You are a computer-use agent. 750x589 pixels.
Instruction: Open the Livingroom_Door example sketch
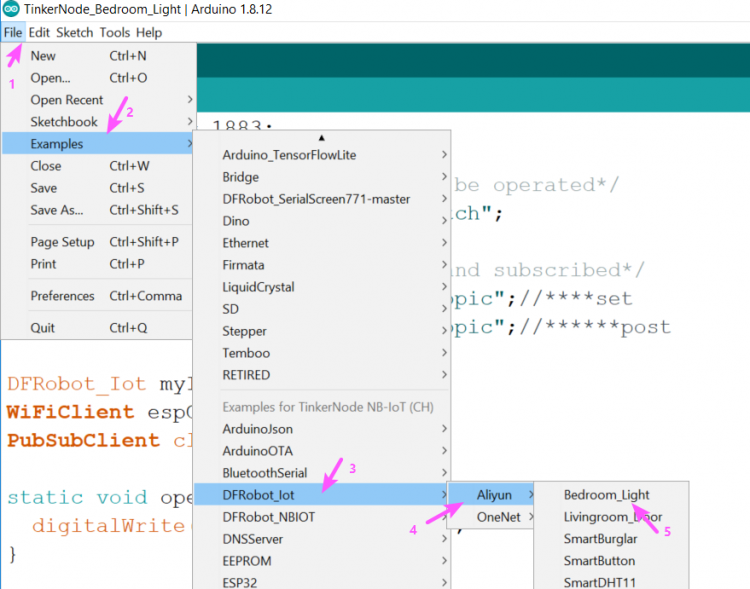611,517
